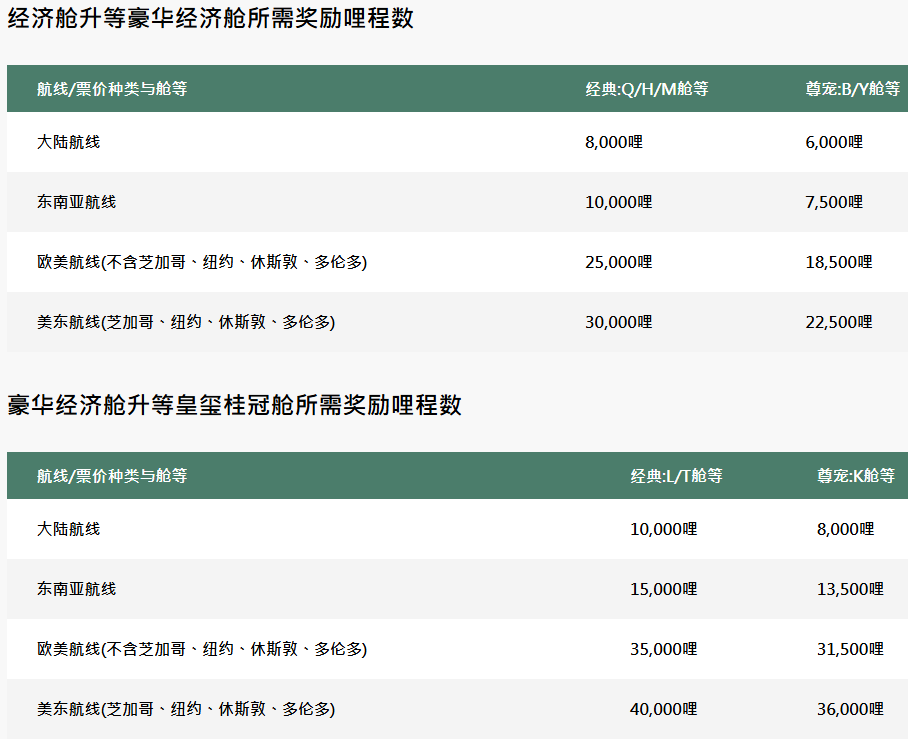Viewport: 908px width, 739px height.
Task: Click 航线/票价种类与舱等 header in second table
Action: point(112,476)
